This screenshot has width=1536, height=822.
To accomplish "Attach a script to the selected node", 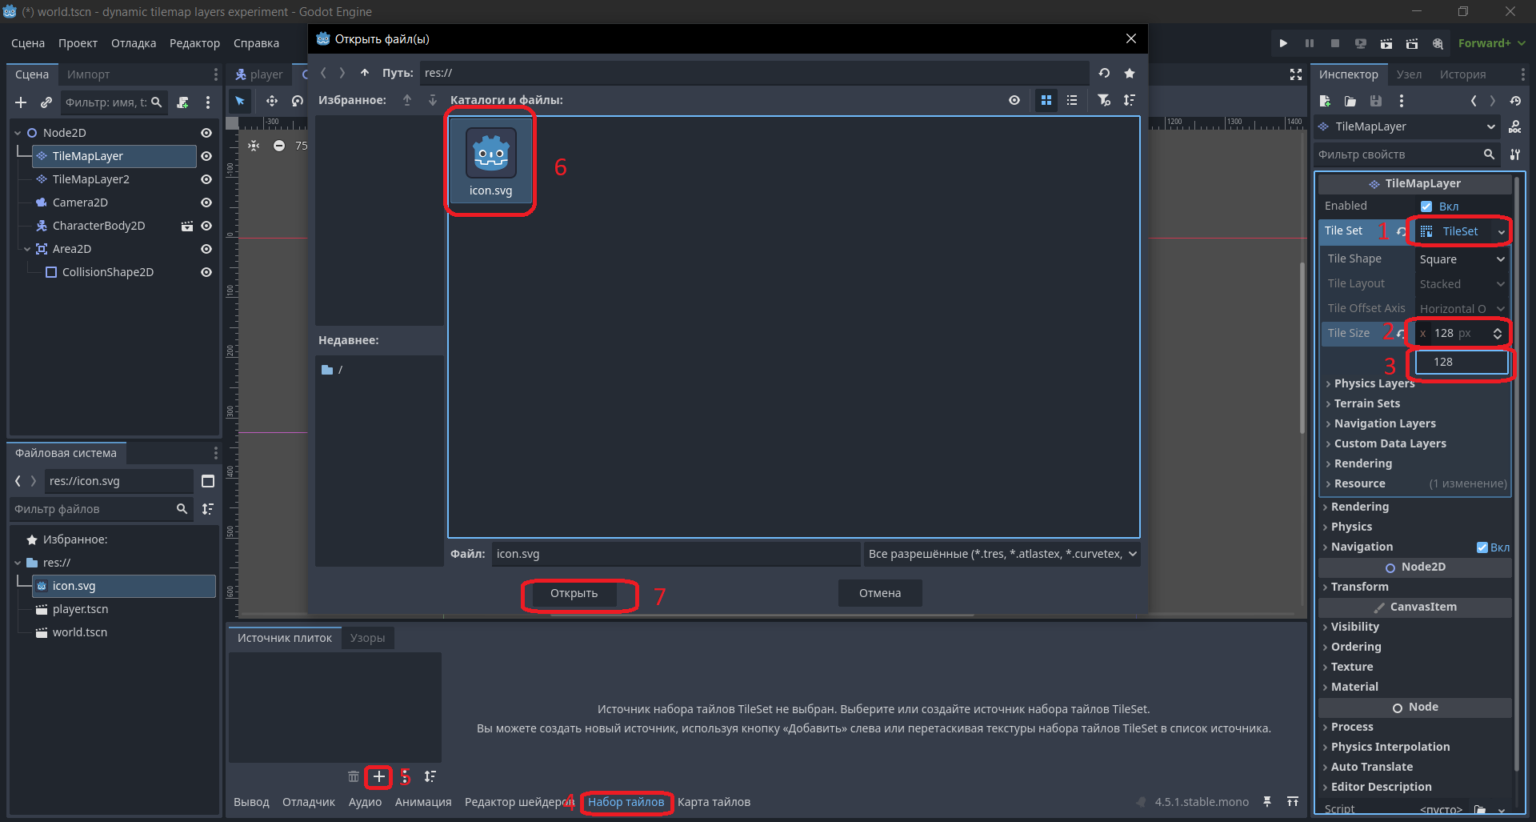I will click(183, 102).
